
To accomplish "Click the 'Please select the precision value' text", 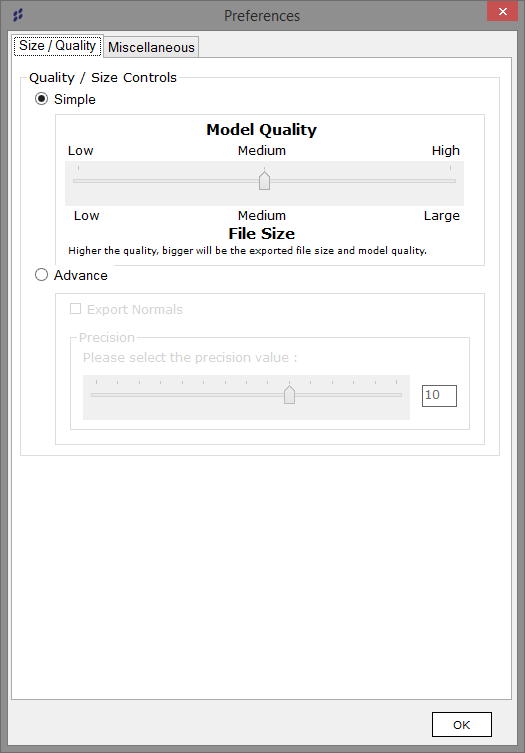I will point(190,358).
